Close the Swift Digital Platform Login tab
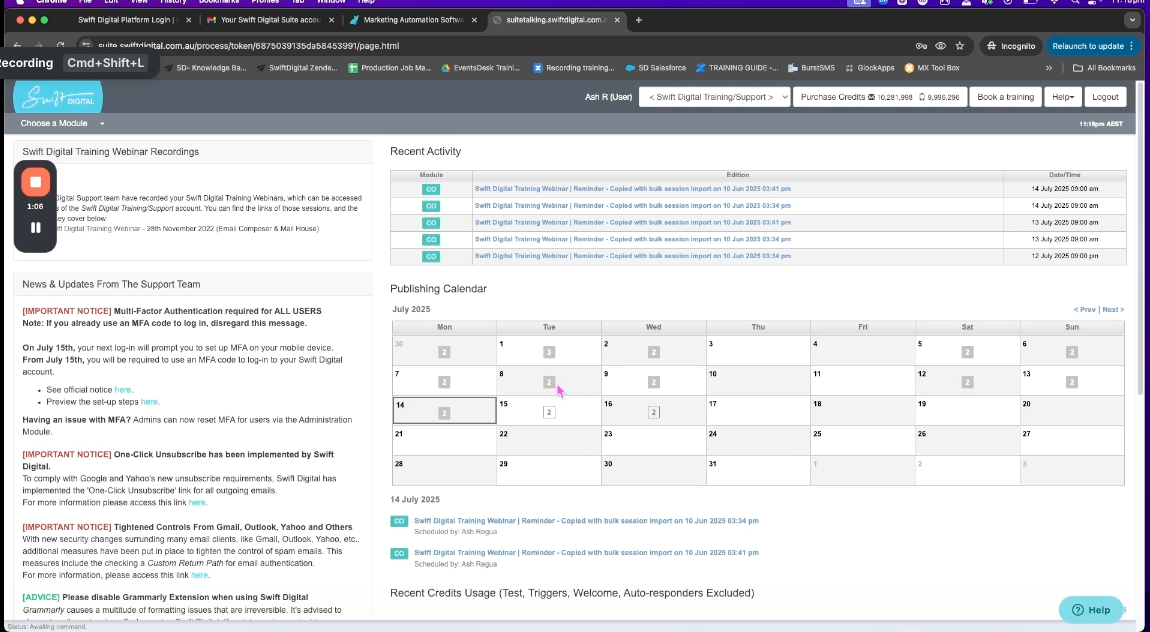Screen dimensions: 1150x632 click(188, 21)
